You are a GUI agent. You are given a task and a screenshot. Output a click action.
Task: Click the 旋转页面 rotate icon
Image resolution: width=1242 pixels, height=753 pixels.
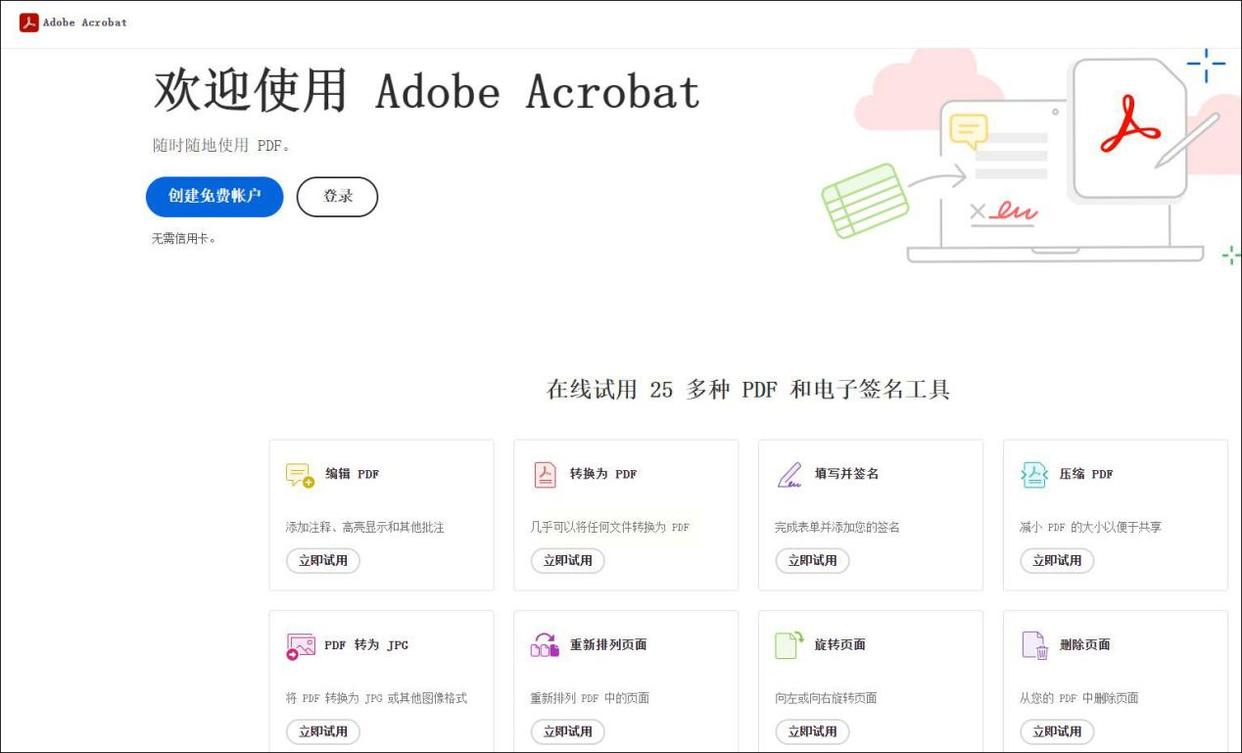pyautogui.click(x=790, y=645)
